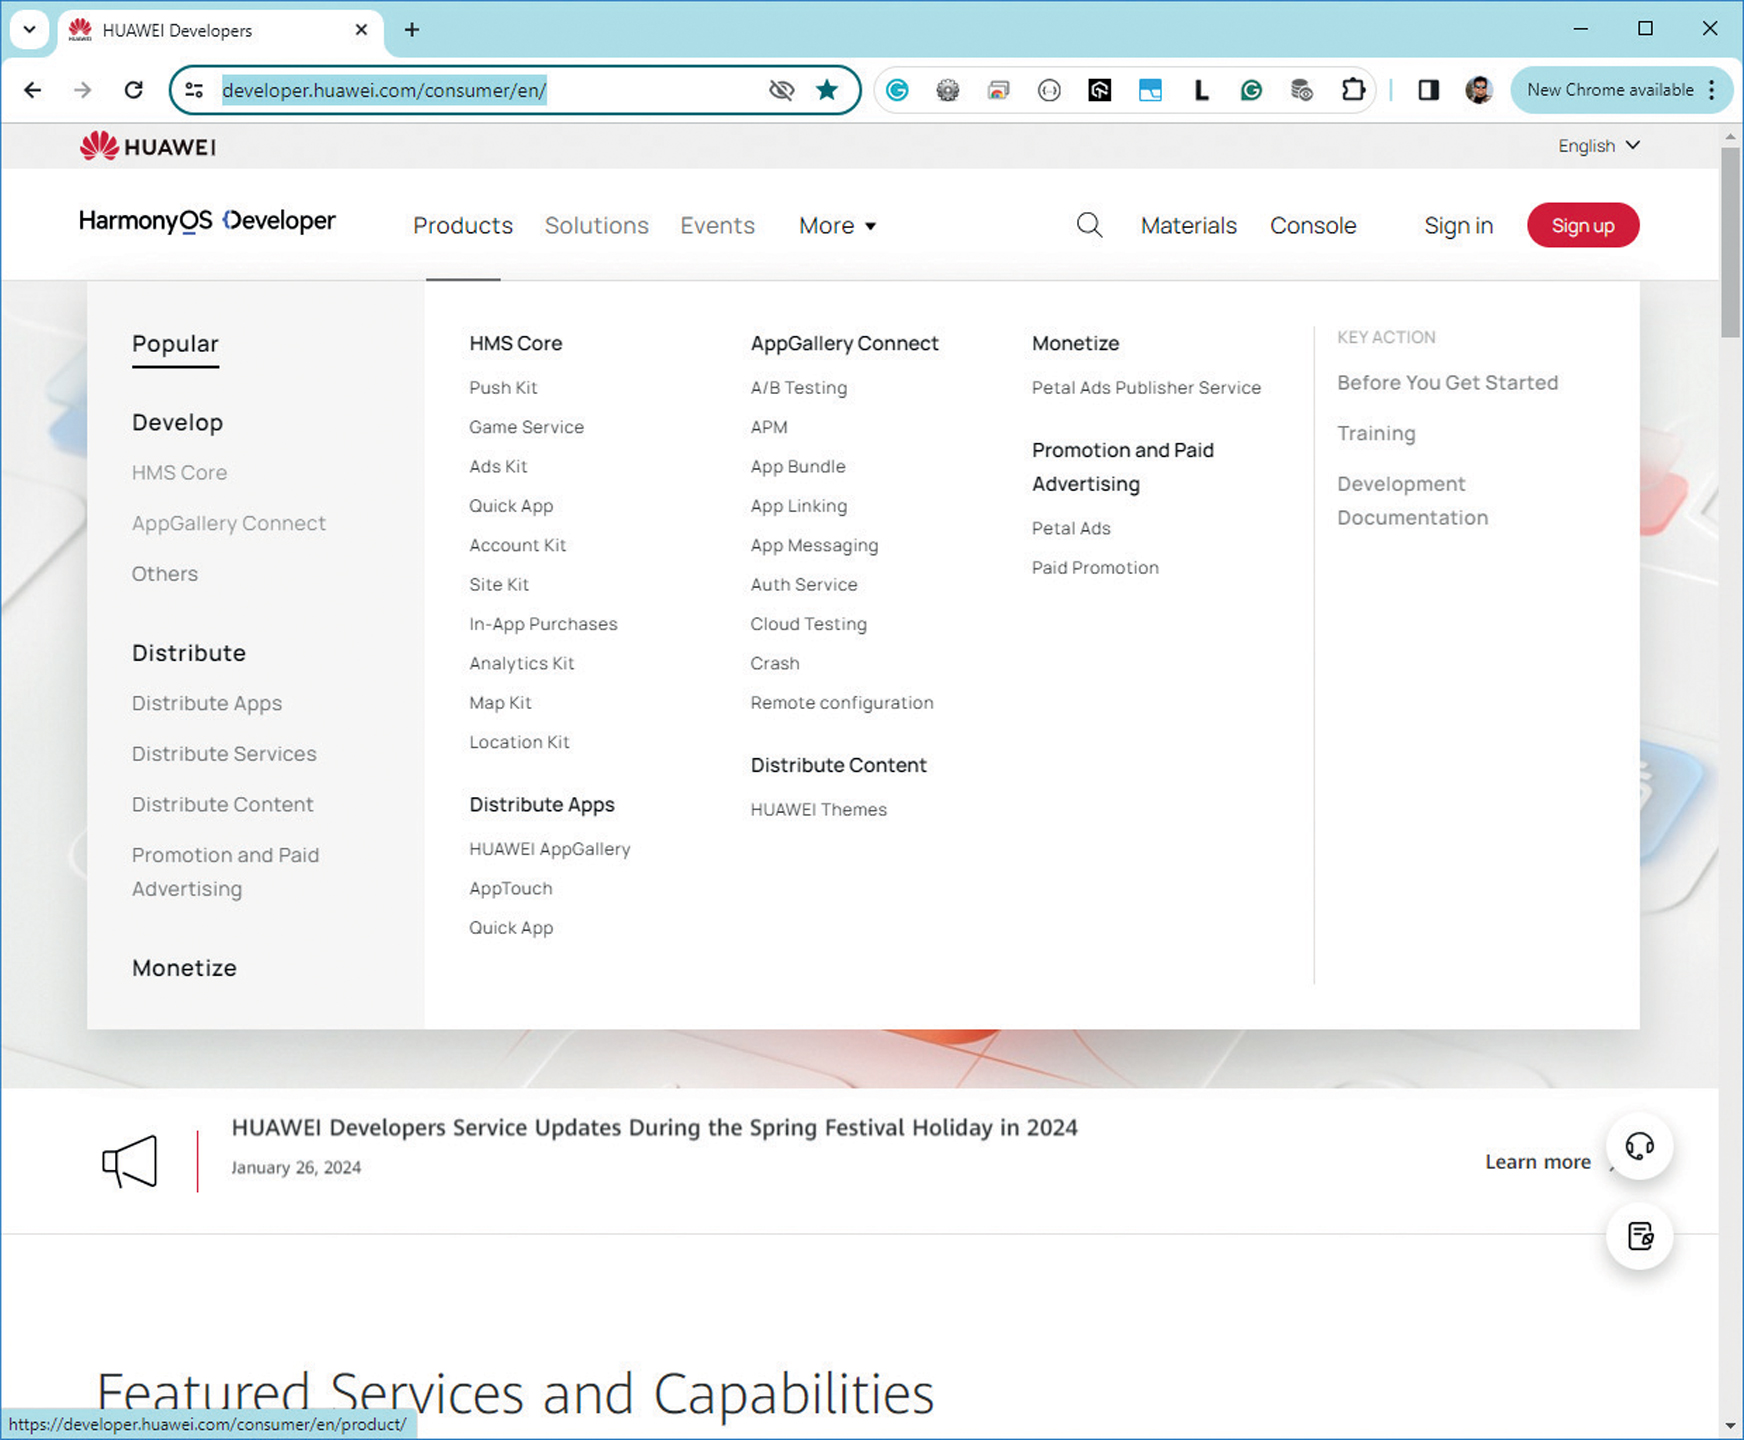This screenshot has width=1744, height=1440.
Task: Open the Spring Festival service updates headline
Action: 654,1127
